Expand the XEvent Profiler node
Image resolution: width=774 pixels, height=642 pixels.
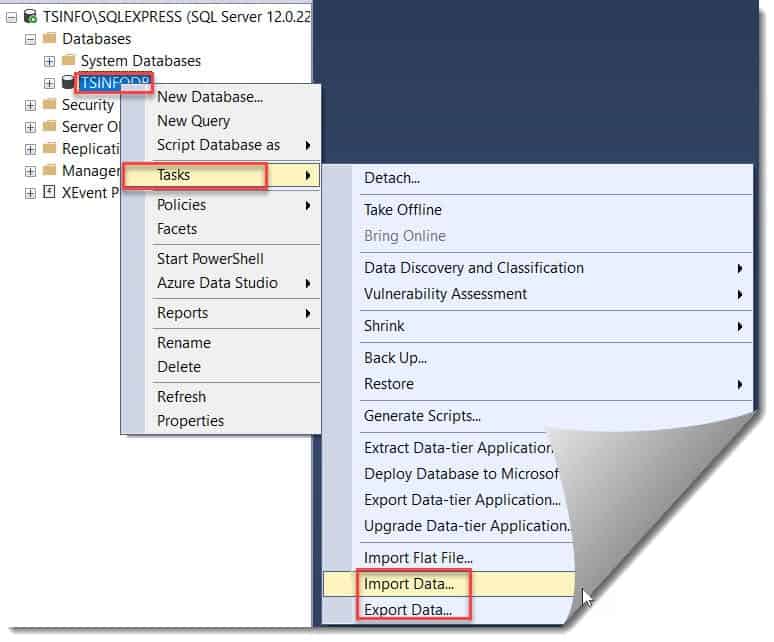30,193
